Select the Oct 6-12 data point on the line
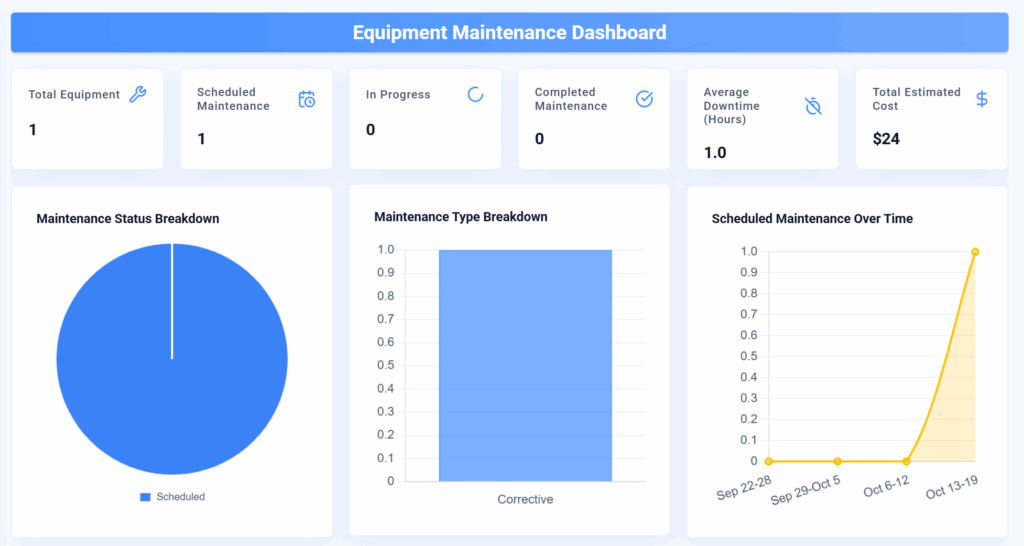The image size is (1024, 546). pos(906,461)
